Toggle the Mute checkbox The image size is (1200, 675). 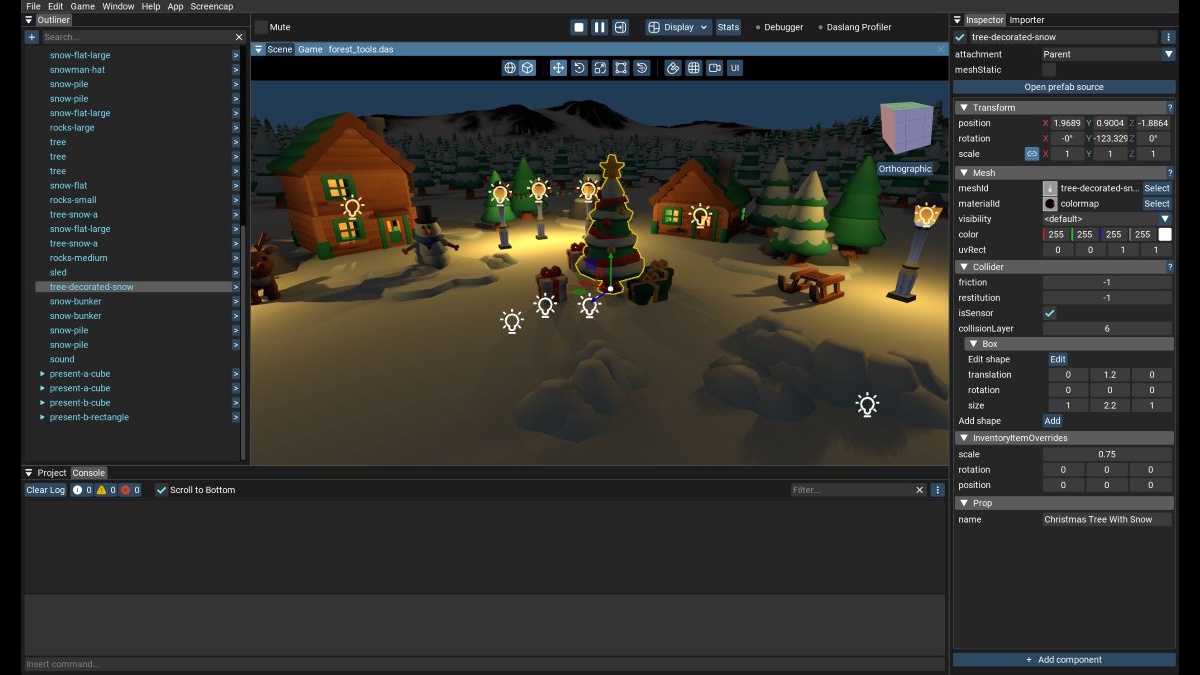click(x=261, y=27)
